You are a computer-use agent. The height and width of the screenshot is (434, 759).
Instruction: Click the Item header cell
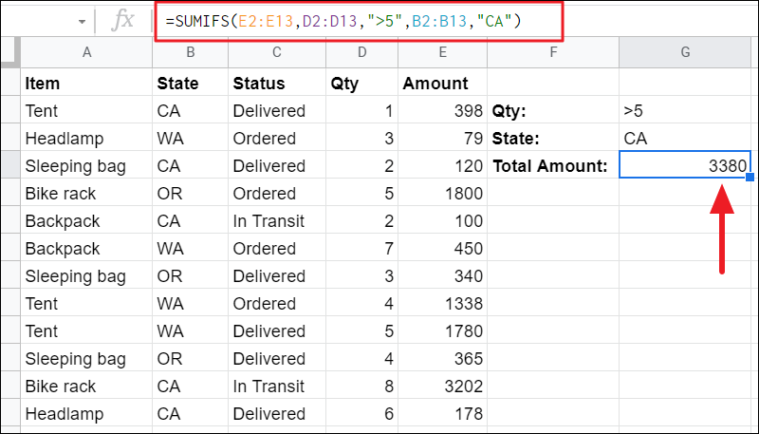pyautogui.click(x=85, y=84)
